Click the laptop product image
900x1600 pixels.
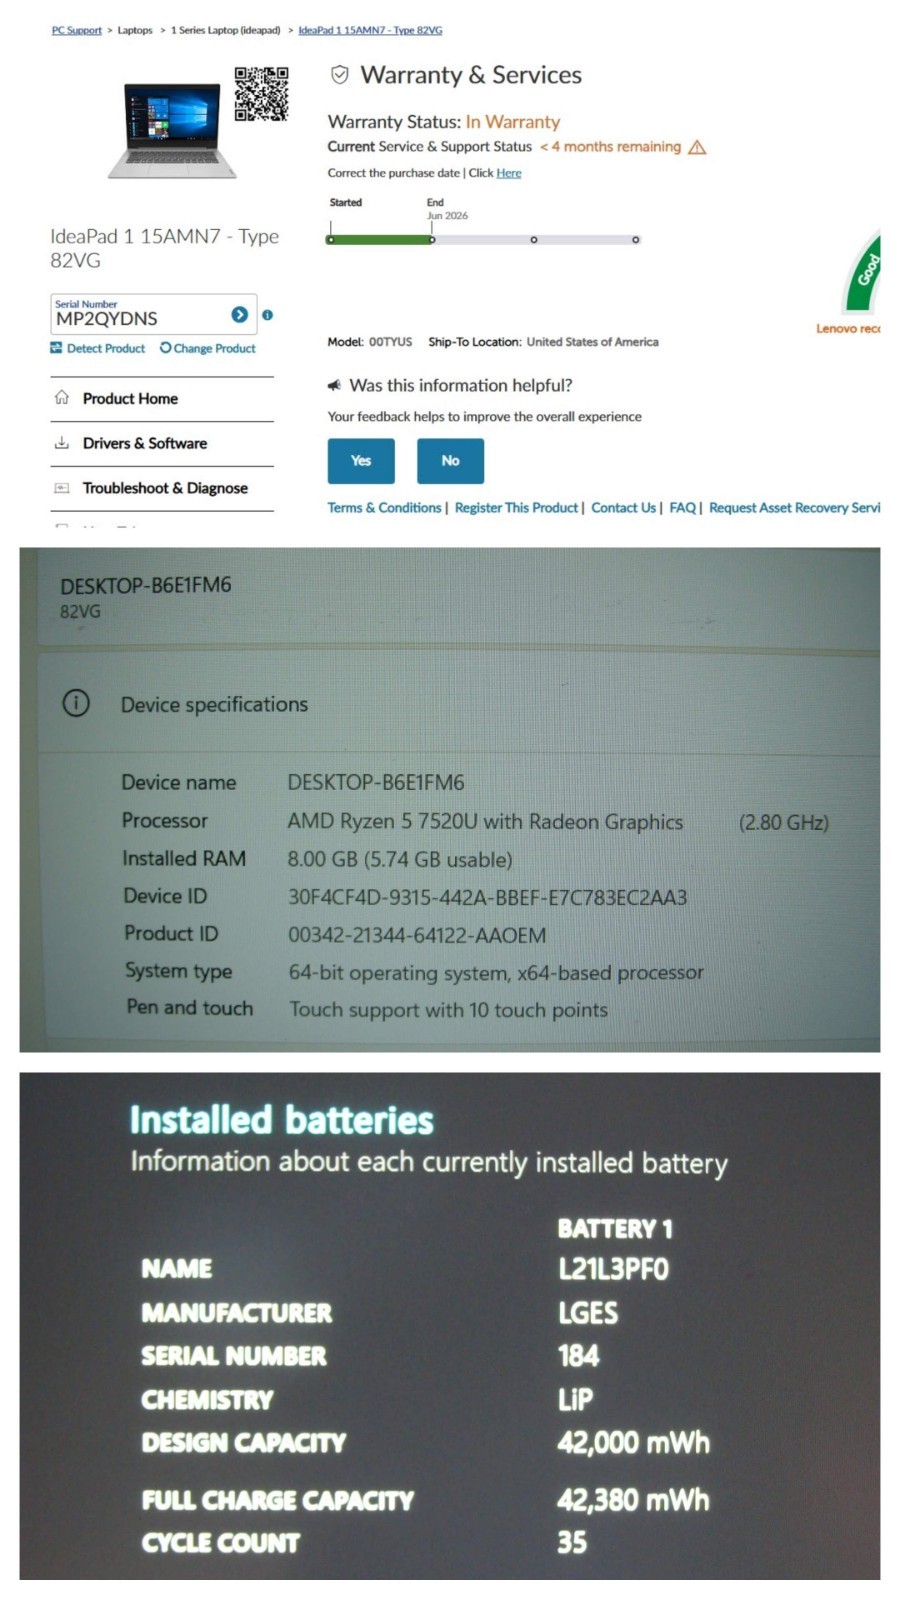(x=172, y=131)
